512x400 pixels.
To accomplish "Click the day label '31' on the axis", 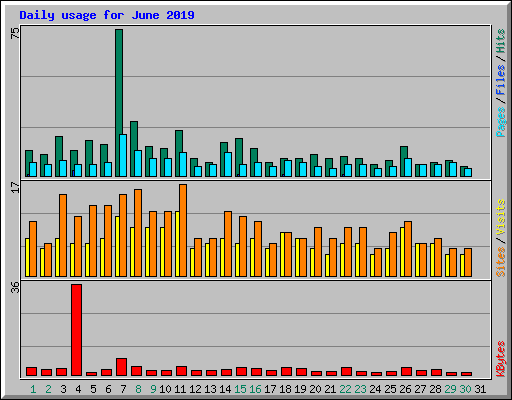I will click(480, 389).
